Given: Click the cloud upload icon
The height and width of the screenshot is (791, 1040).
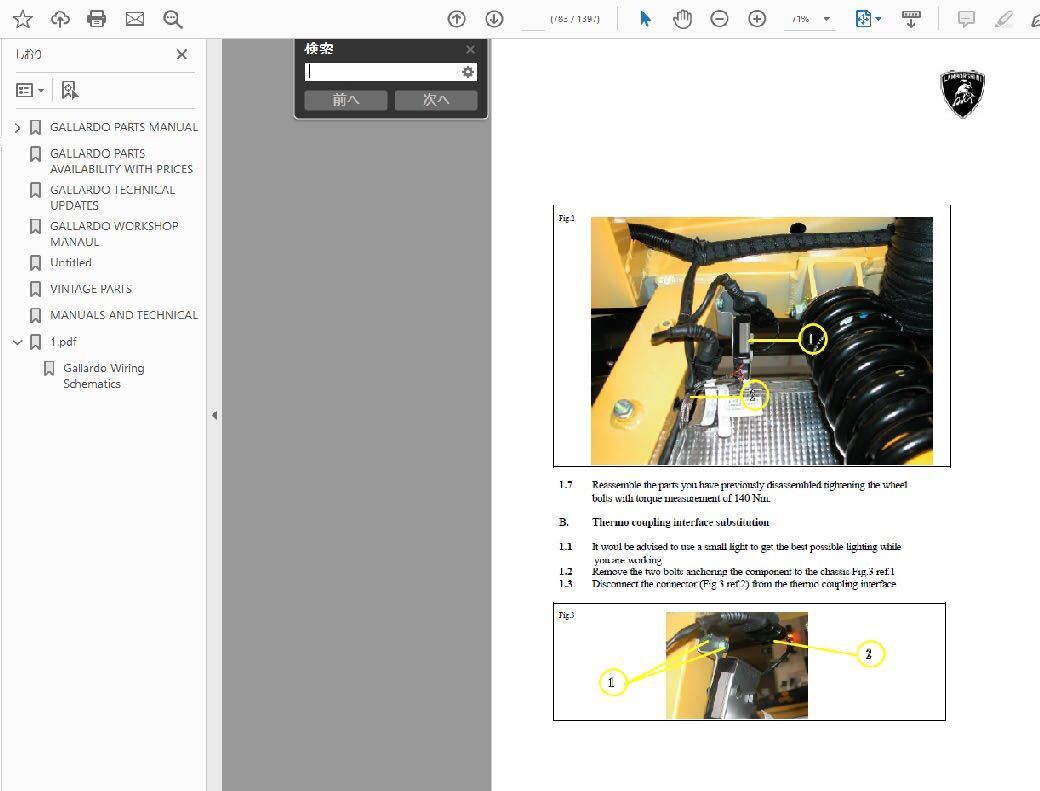Looking at the screenshot, I should (60, 19).
